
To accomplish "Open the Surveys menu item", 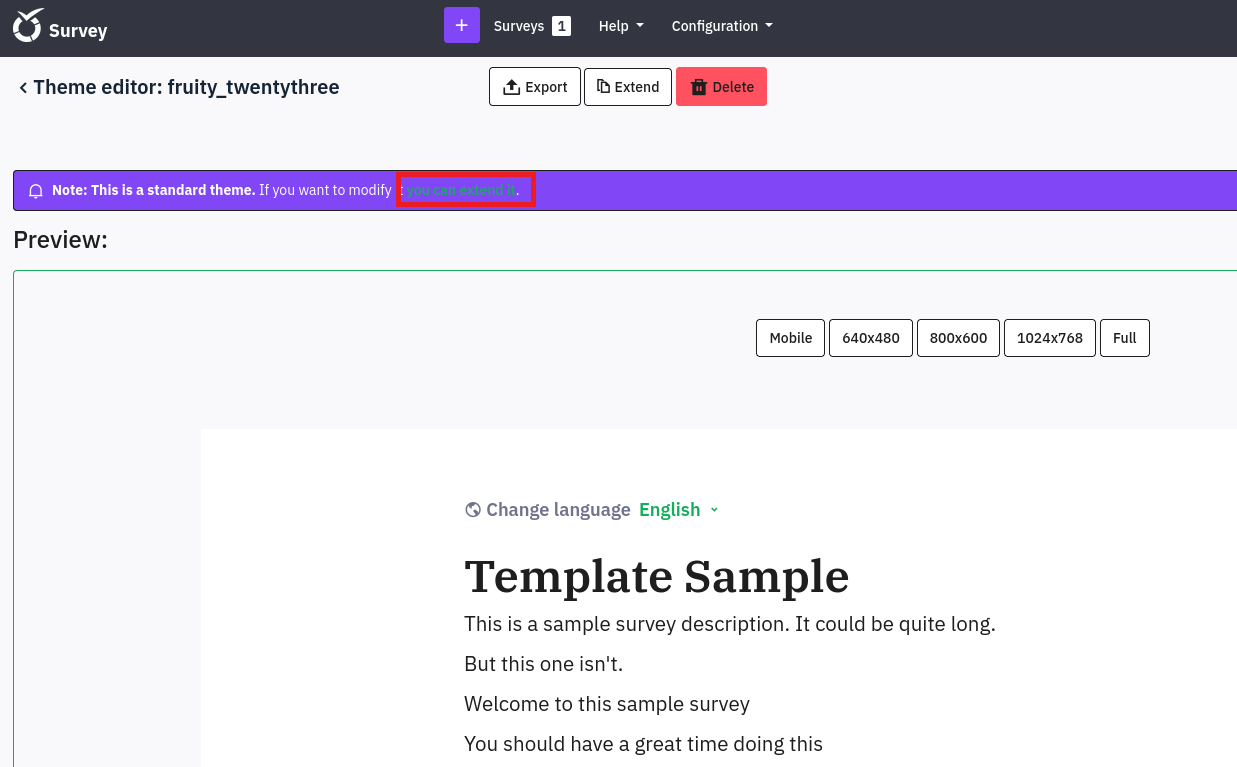I will coord(518,26).
